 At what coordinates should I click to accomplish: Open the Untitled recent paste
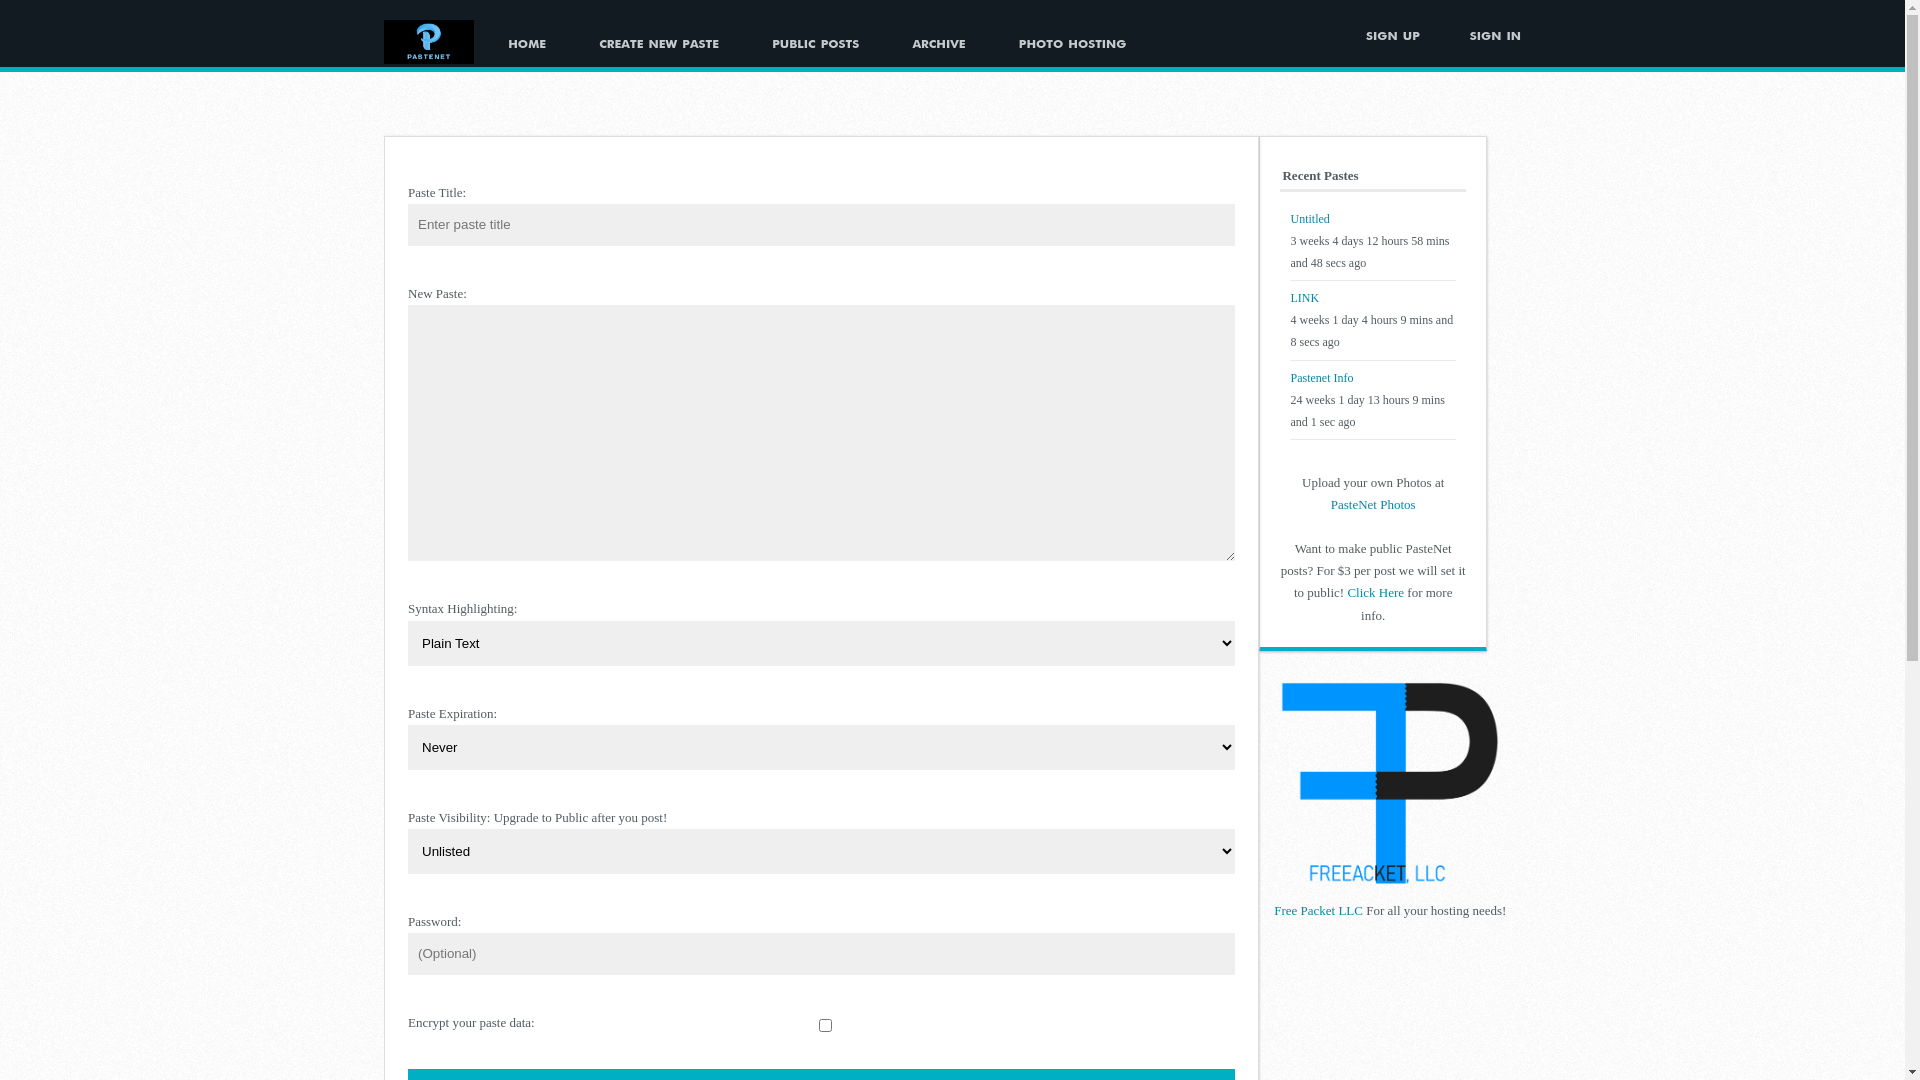point(1309,219)
